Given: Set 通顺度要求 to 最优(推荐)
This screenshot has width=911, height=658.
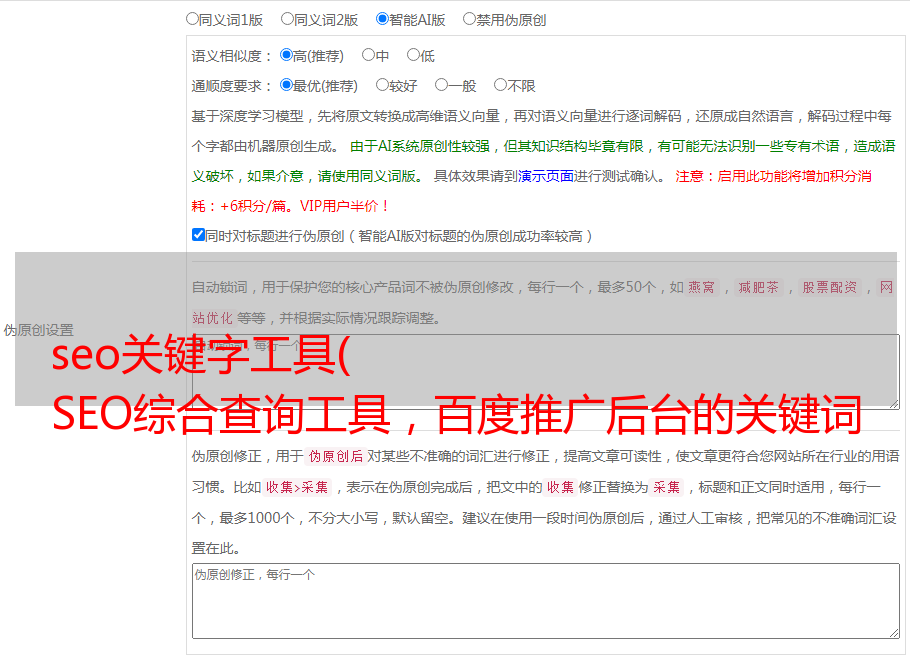Looking at the screenshot, I should pyautogui.click(x=286, y=85).
